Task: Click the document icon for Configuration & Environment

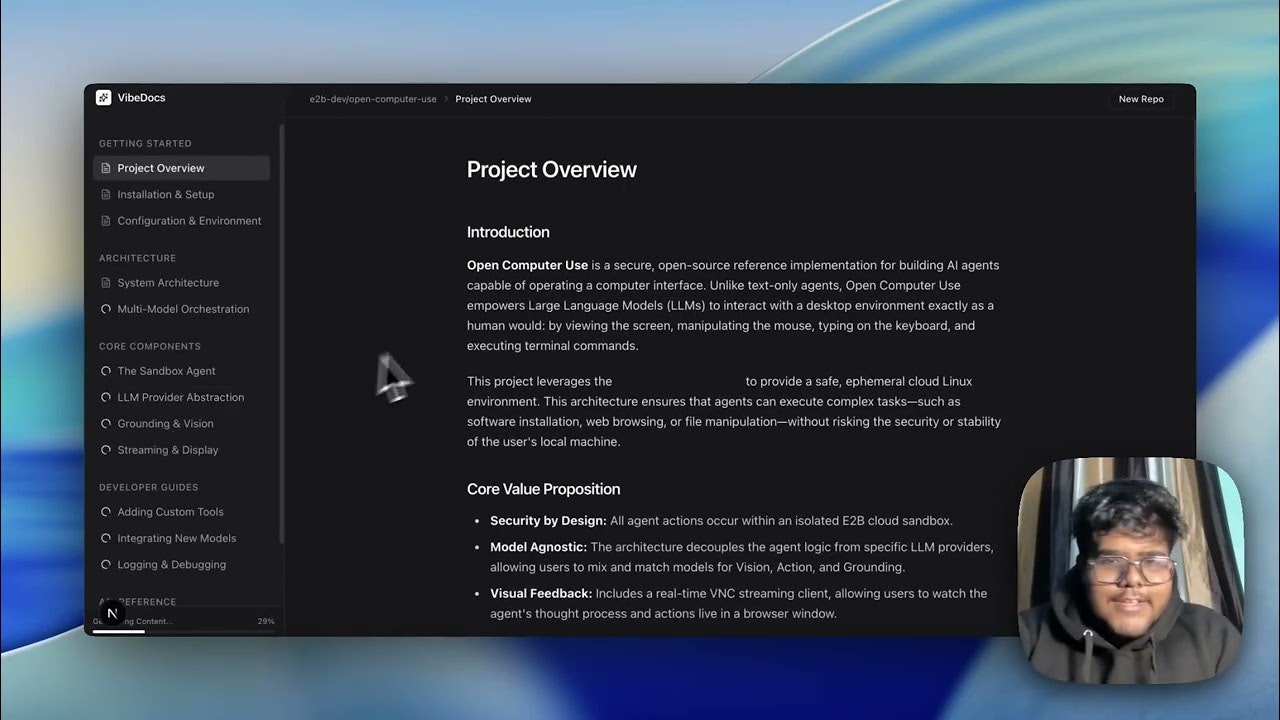Action: tap(105, 220)
